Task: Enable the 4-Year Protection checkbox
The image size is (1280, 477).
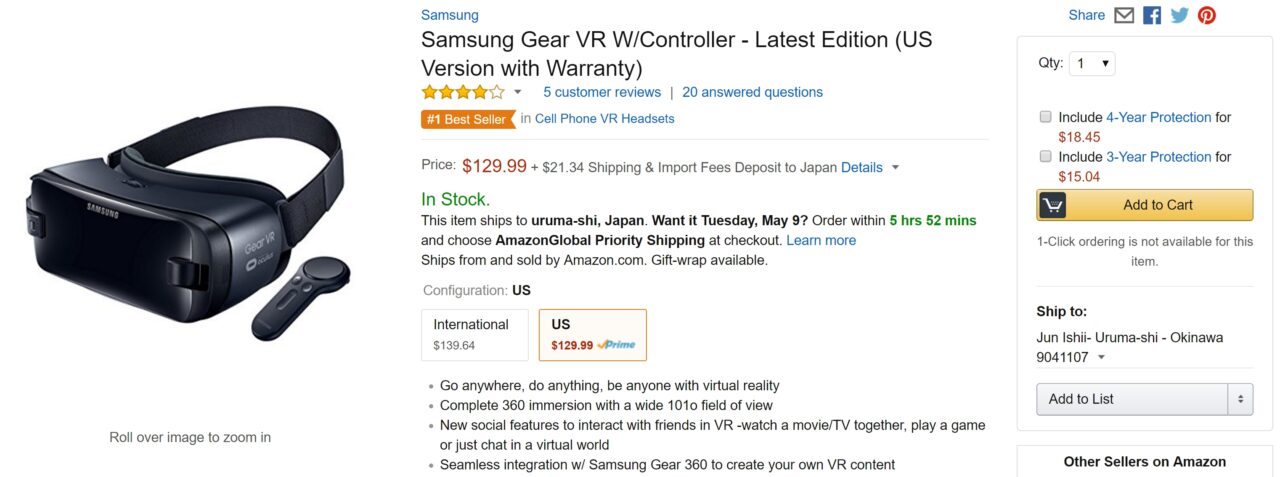Action: 1046,116
